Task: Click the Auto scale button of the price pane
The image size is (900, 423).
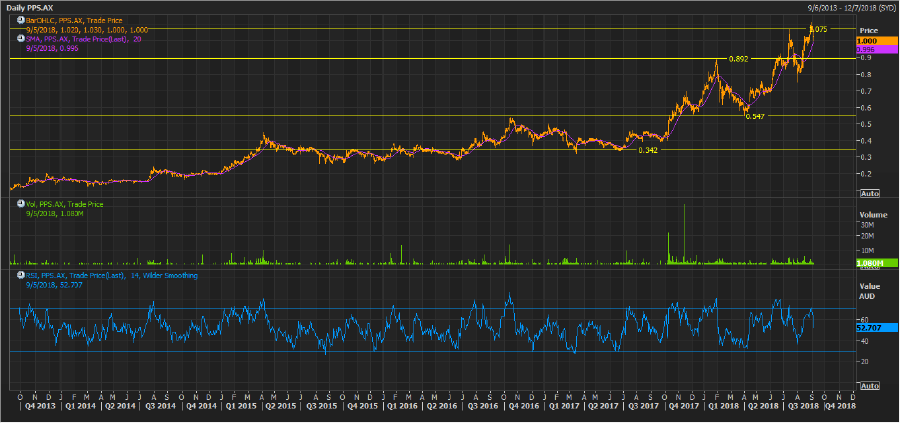Action: pyautogui.click(x=870, y=193)
